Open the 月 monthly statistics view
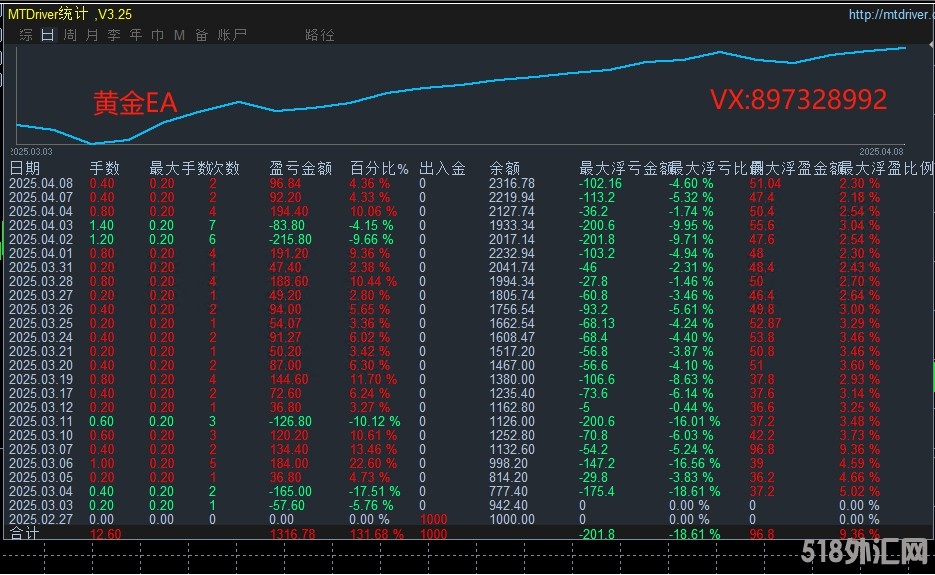935x575 pixels. tap(92, 35)
